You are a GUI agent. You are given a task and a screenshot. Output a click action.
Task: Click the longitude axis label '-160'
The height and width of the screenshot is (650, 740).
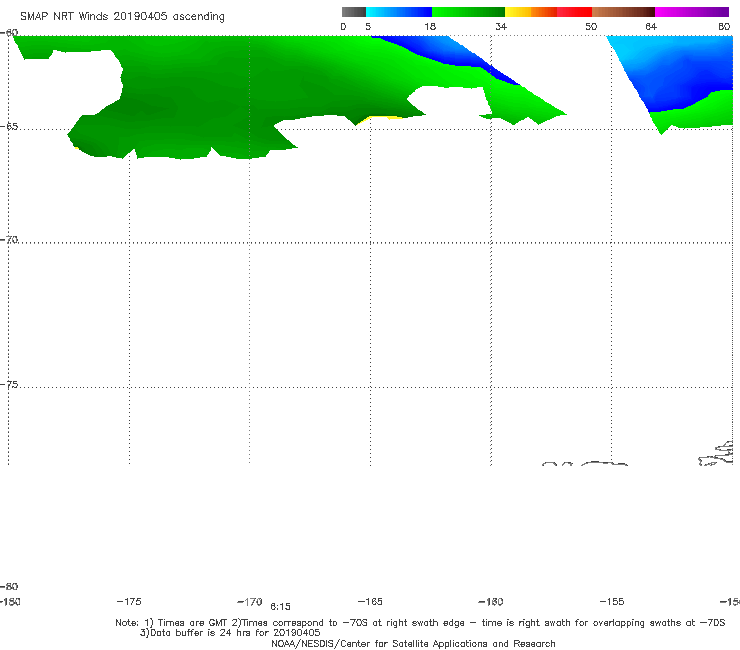(491, 601)
